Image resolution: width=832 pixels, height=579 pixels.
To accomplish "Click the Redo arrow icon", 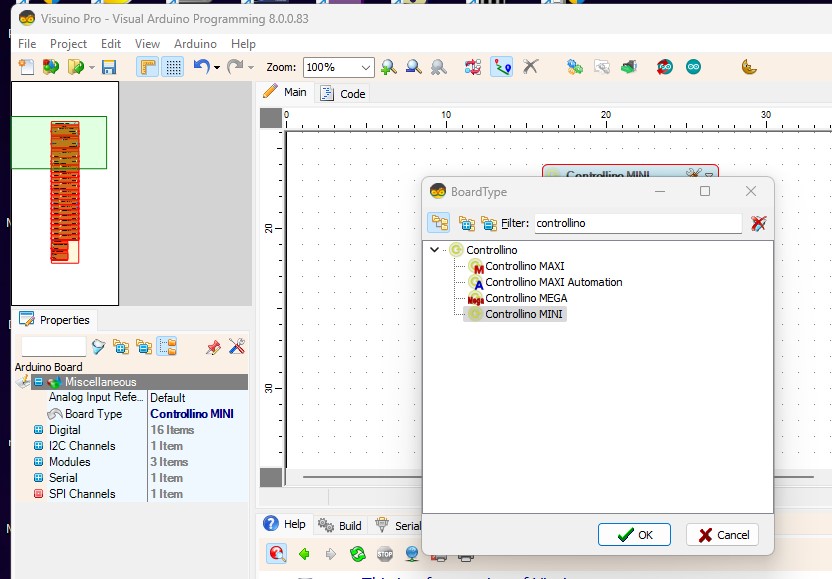I will point(235,67).
